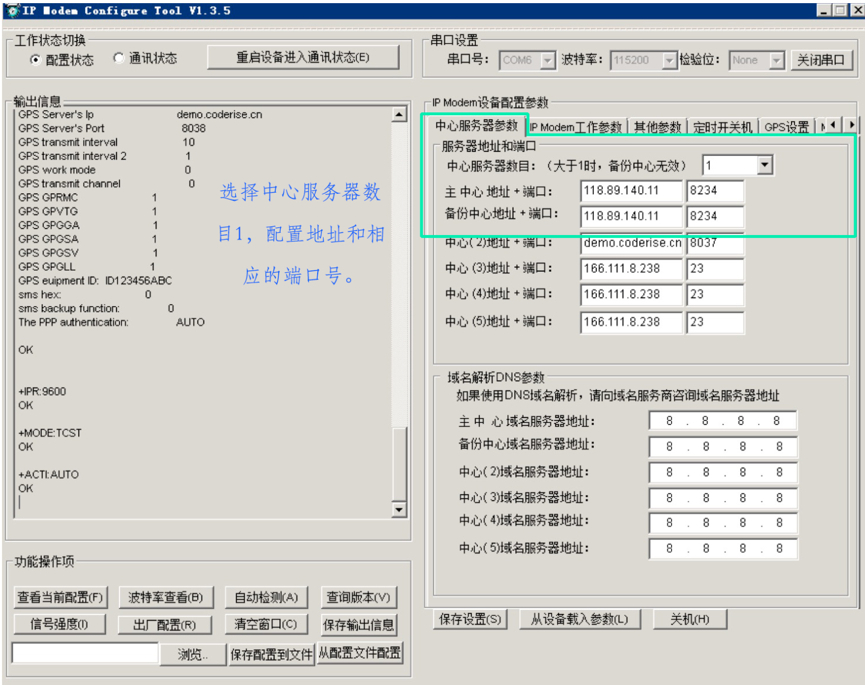The height and width of the screenshot is (685, 865).
Task: Click the 关闭串口 button
Action: (822, 60)
